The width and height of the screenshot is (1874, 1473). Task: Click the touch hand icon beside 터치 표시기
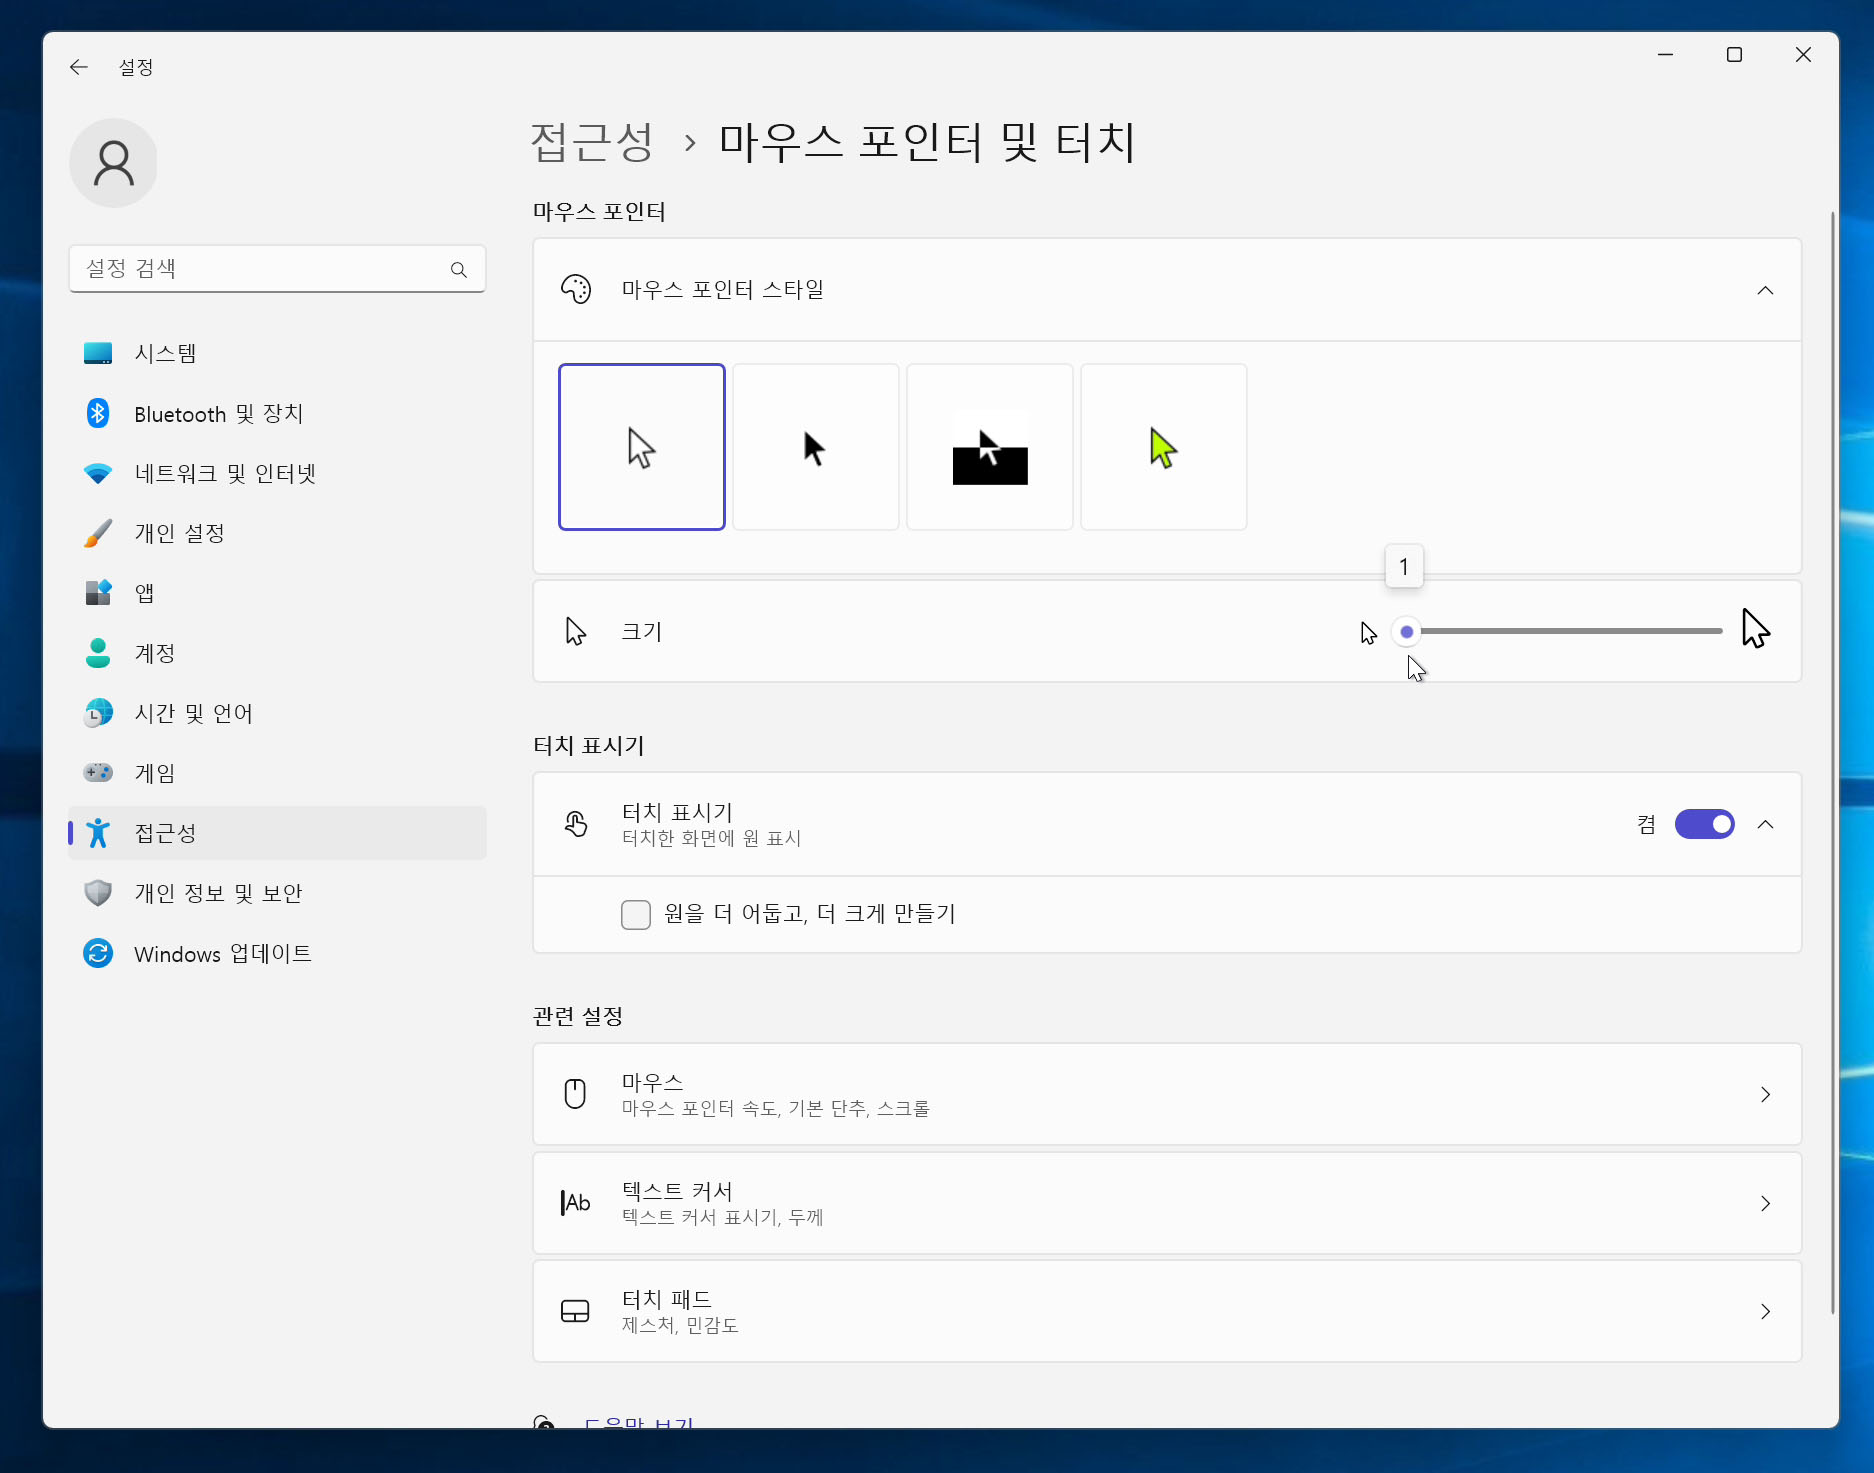(x=576, y=824)
